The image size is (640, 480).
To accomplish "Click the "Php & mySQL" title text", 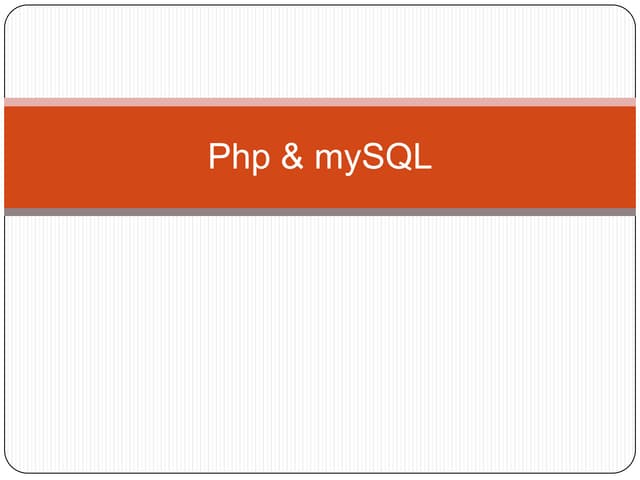I will point(320,157).
